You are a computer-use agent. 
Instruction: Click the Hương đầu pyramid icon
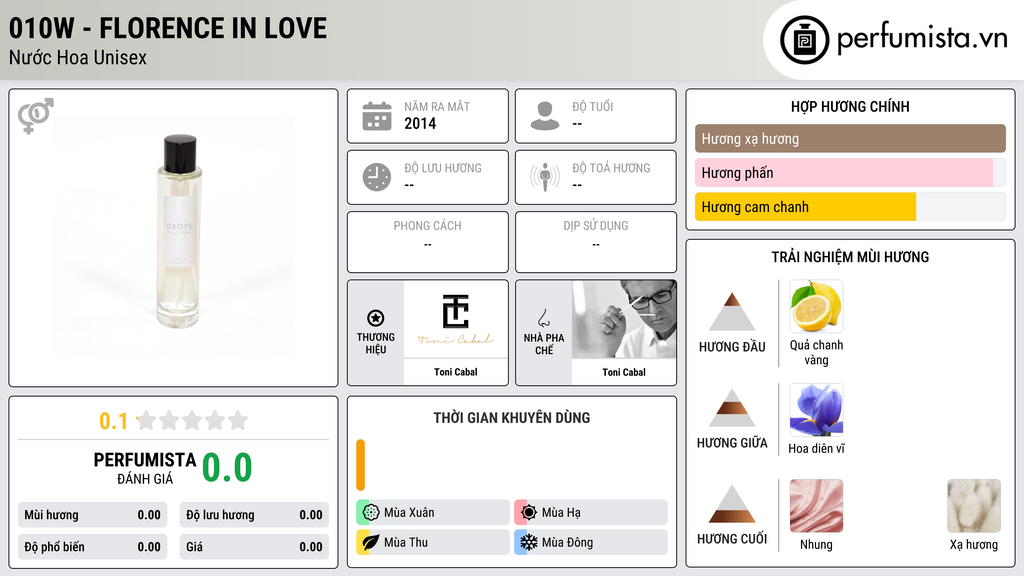point(732,312)
